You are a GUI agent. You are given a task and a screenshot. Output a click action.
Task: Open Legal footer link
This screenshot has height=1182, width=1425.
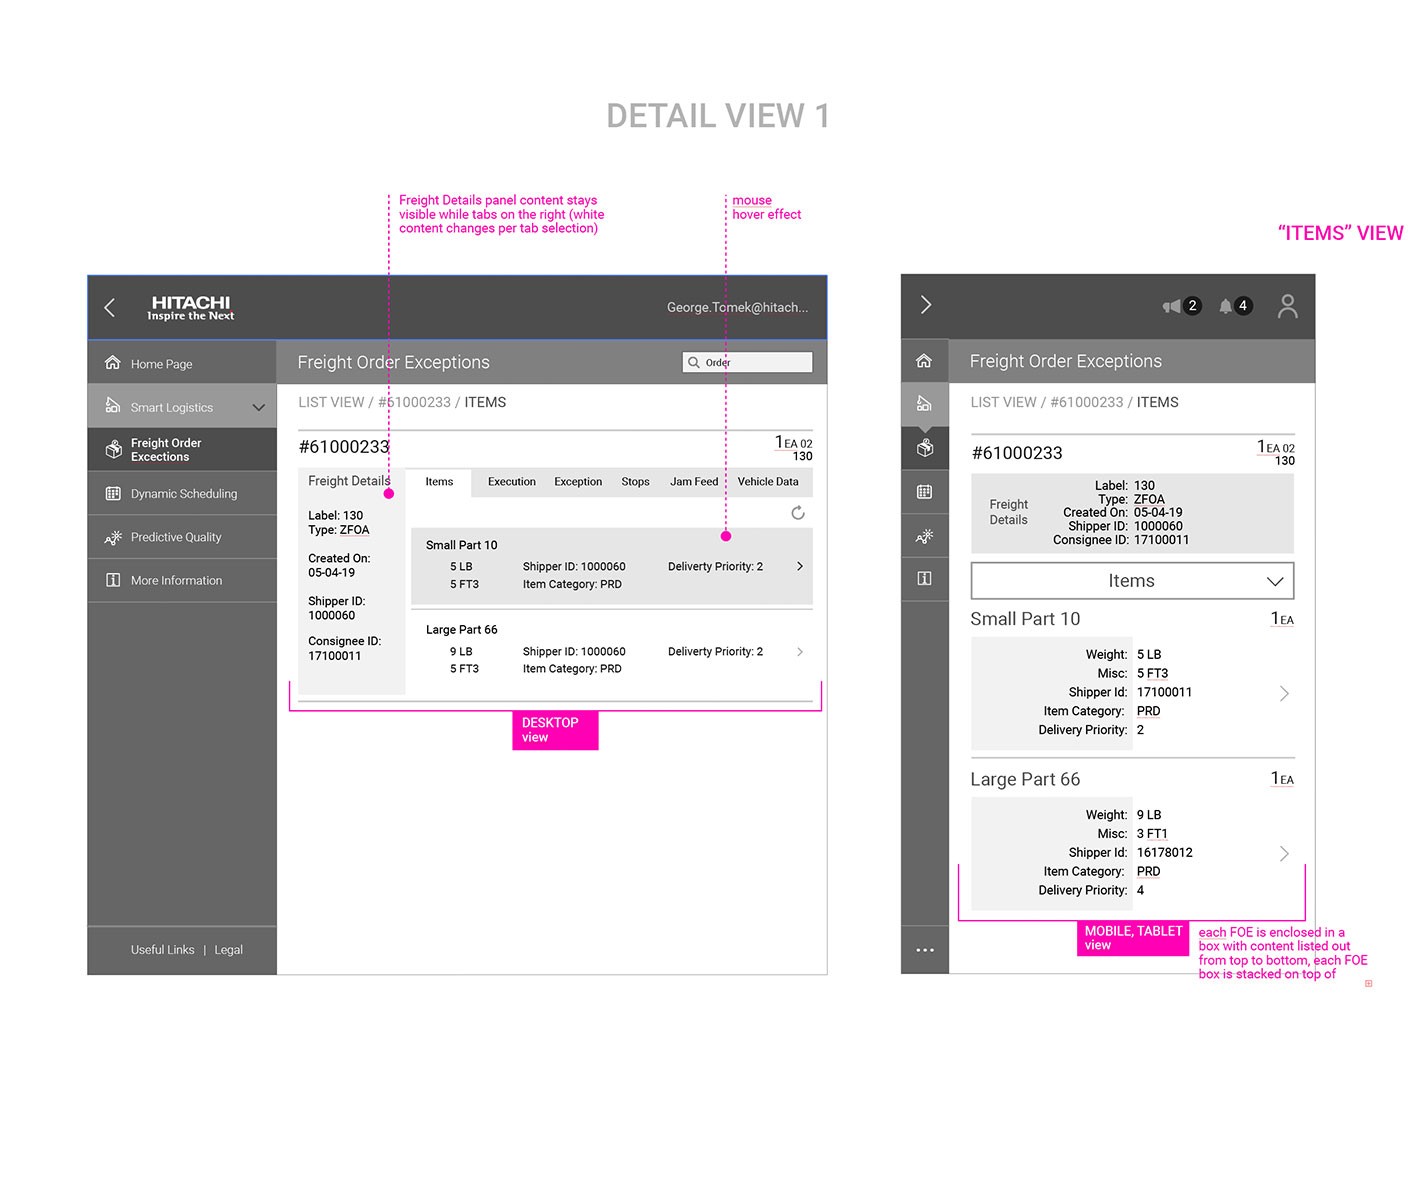[228, 950]
